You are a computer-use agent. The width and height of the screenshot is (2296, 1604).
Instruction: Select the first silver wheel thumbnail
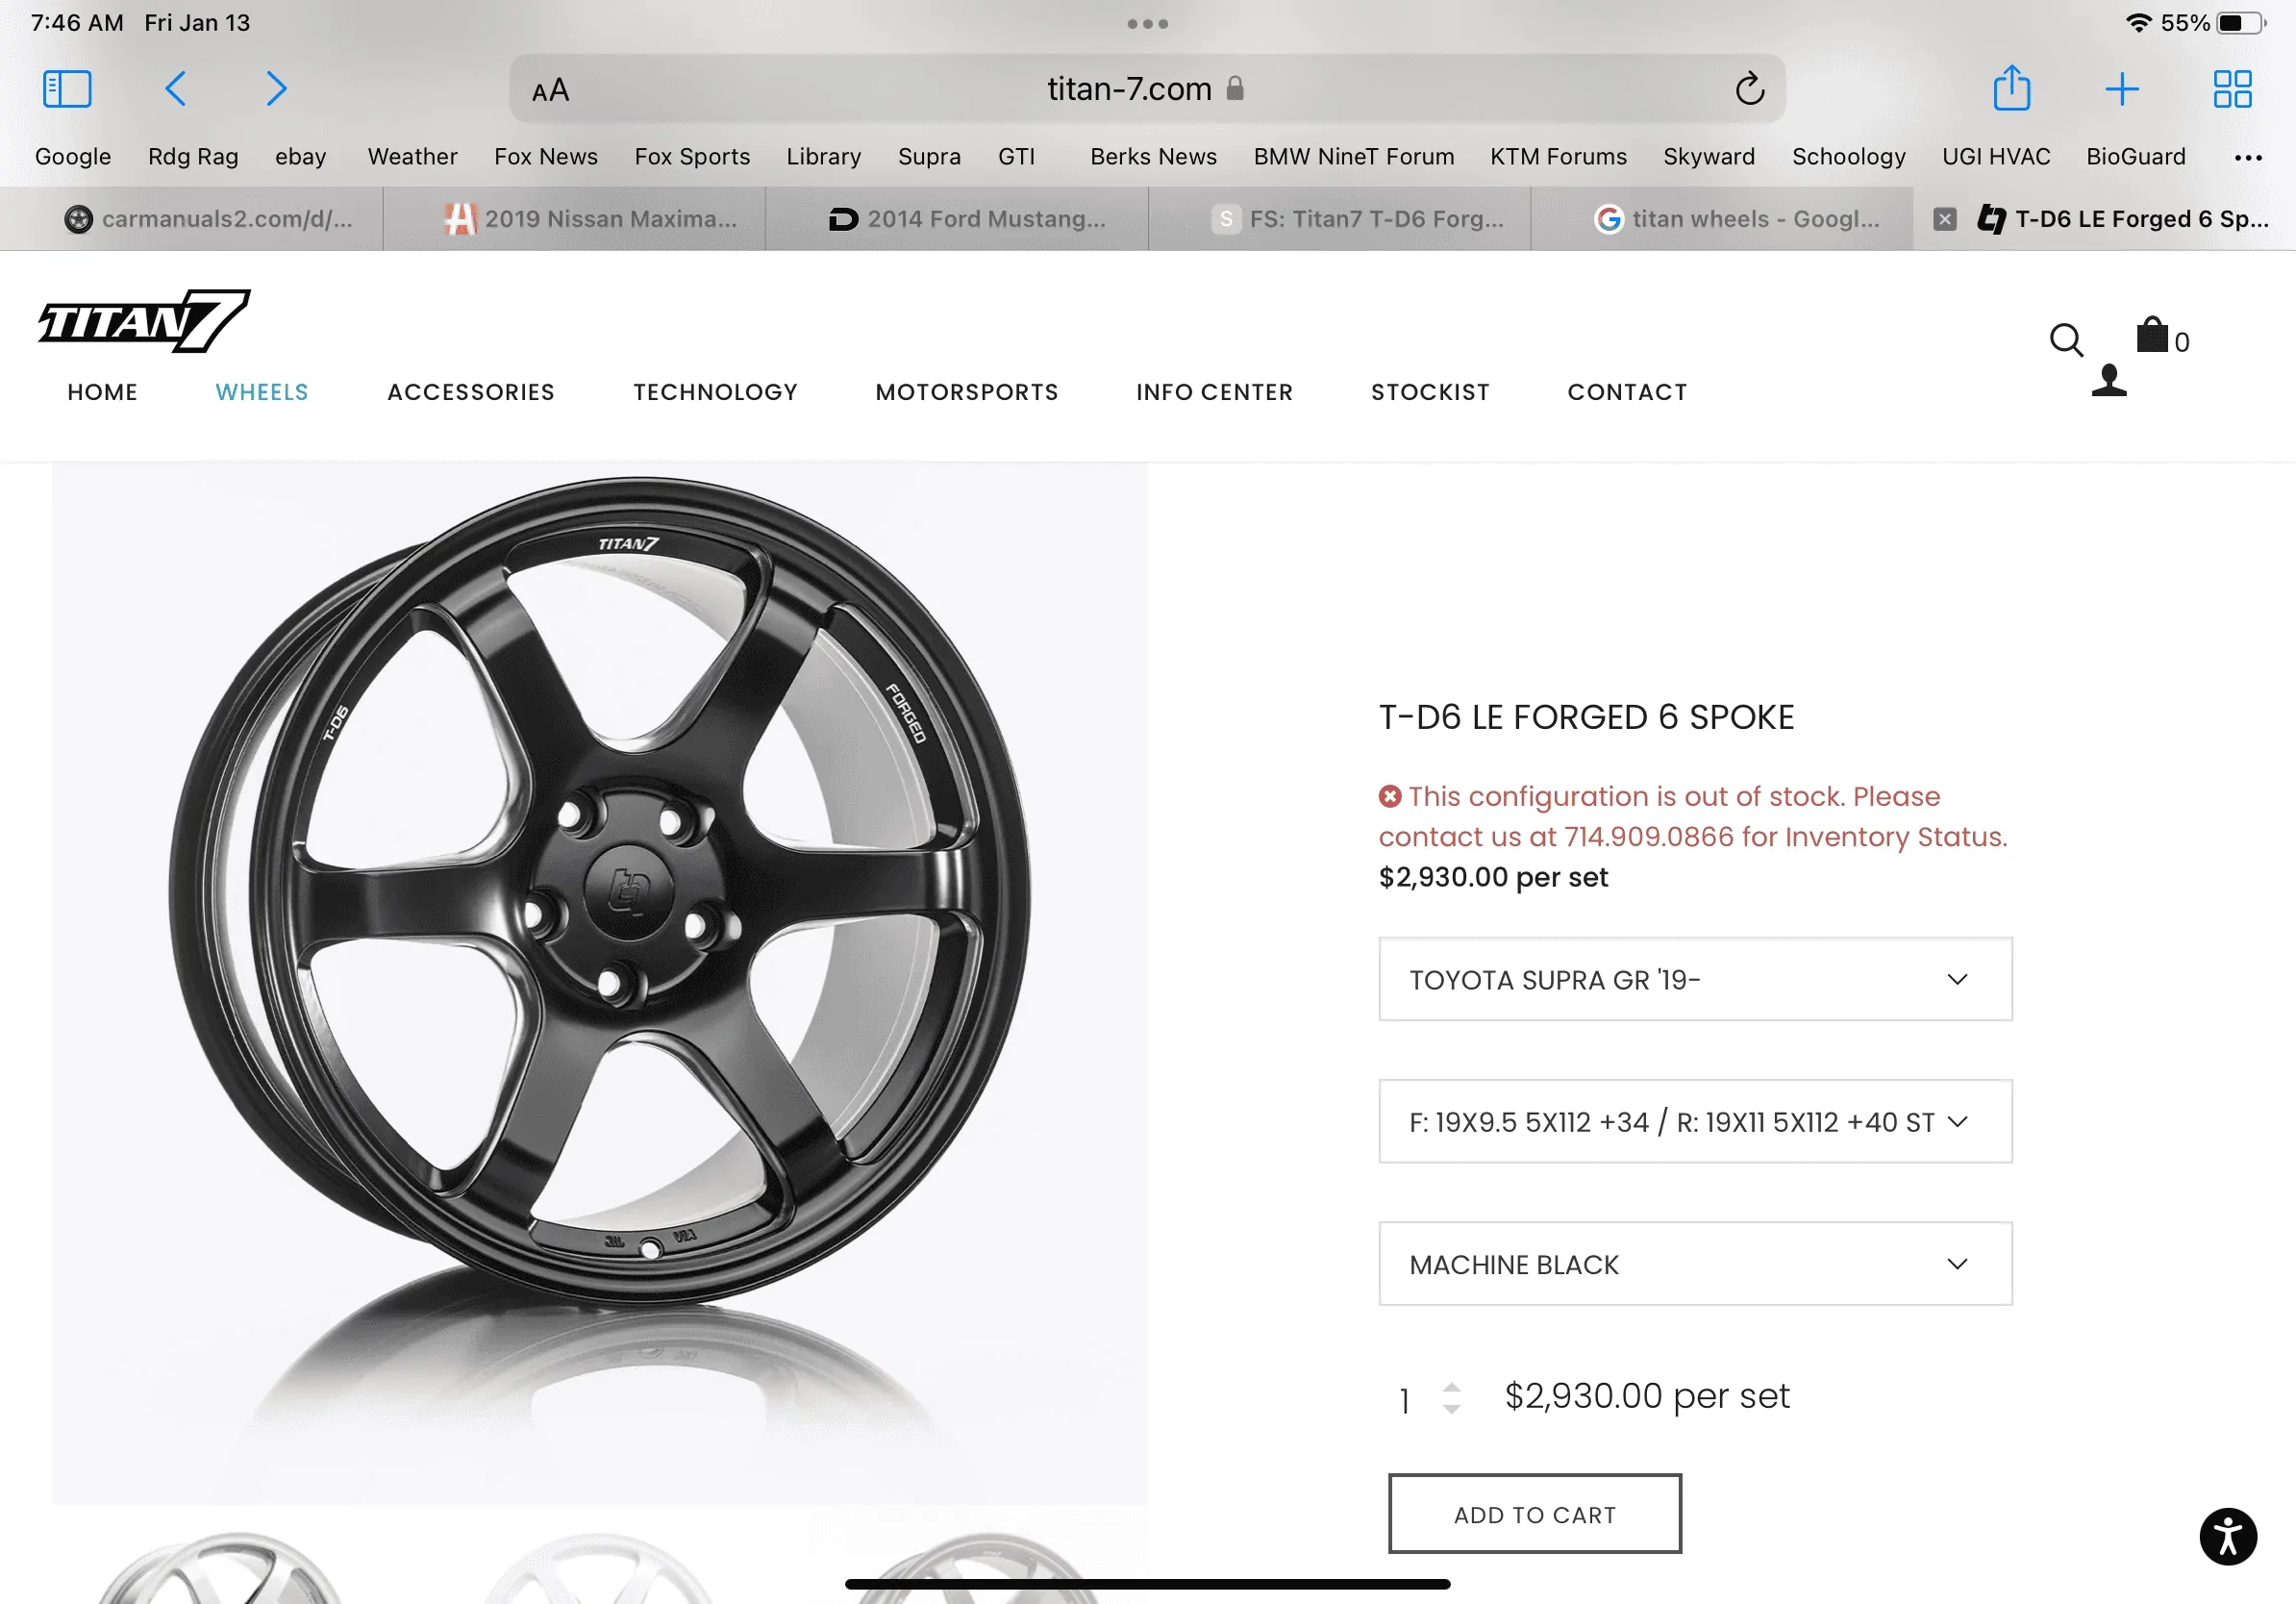[220, 1567]
